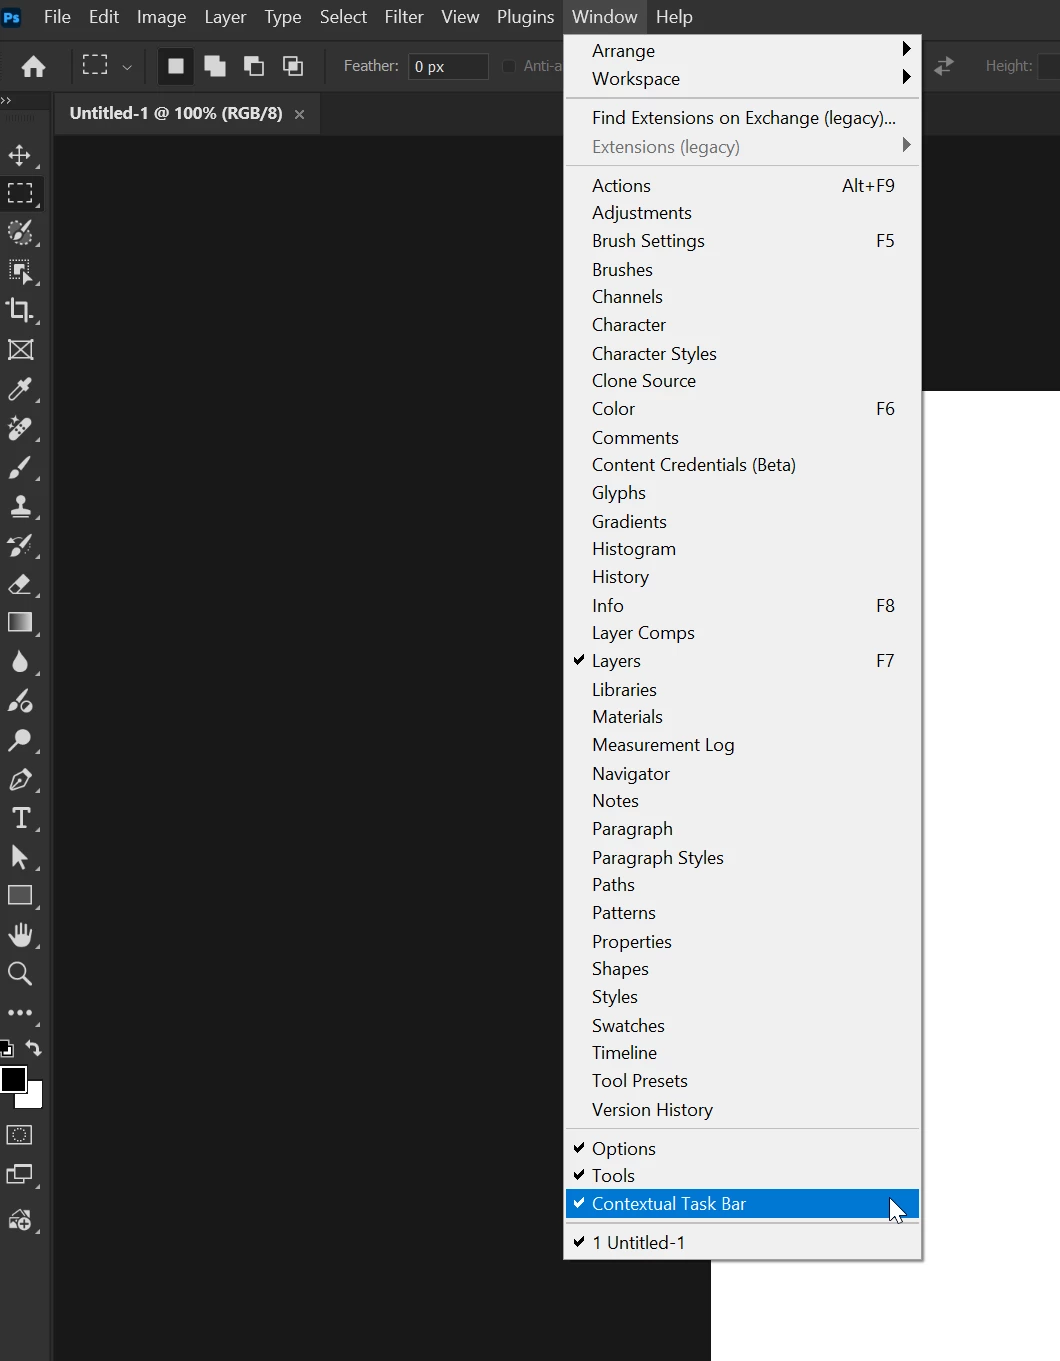Set the background color swatch
1060x1361 pixels.
pos(35,1100)
